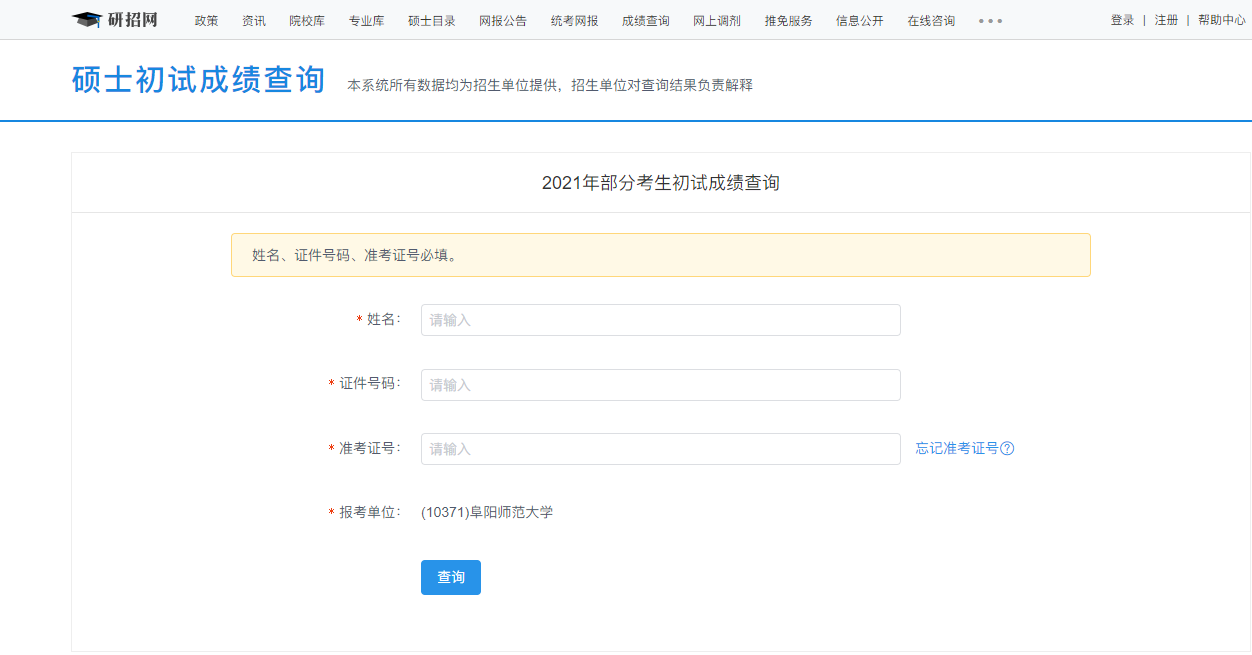Screen dimensions: 1252x655
Task: Go to 网上调剂 page
Action: (717, 21)
